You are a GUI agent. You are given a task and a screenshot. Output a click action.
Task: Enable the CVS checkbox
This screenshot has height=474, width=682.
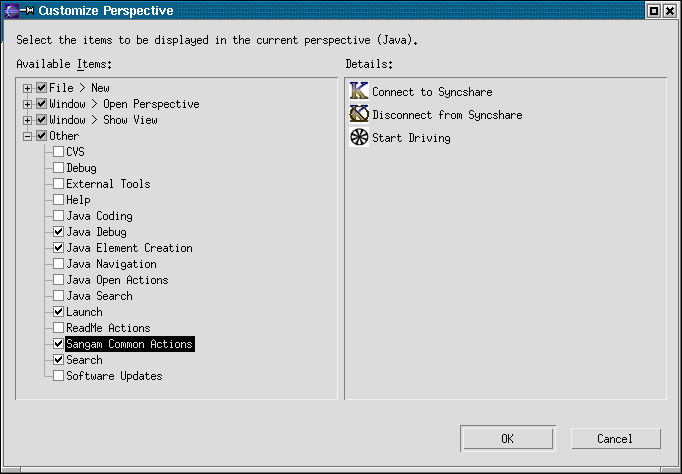pyautogui.click(x=59, y=152)
